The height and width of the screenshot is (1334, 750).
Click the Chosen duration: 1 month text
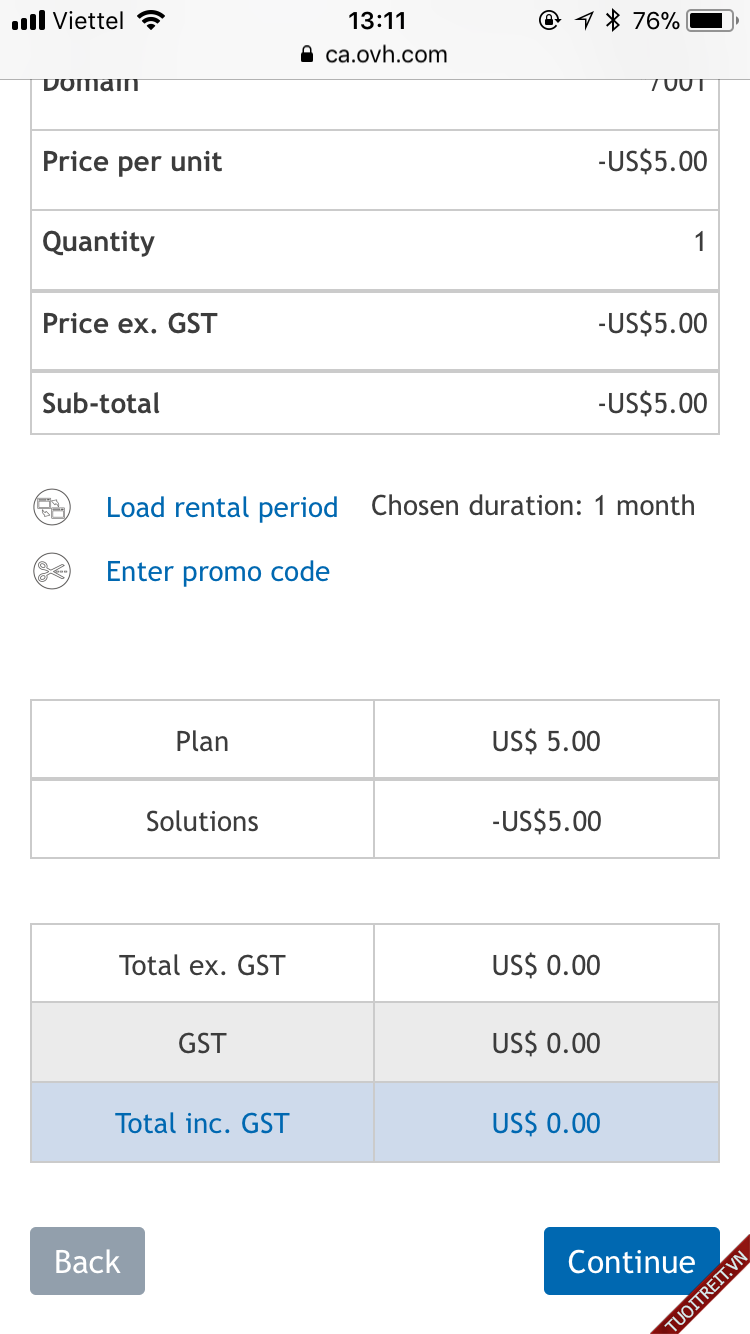pos(533,506)
